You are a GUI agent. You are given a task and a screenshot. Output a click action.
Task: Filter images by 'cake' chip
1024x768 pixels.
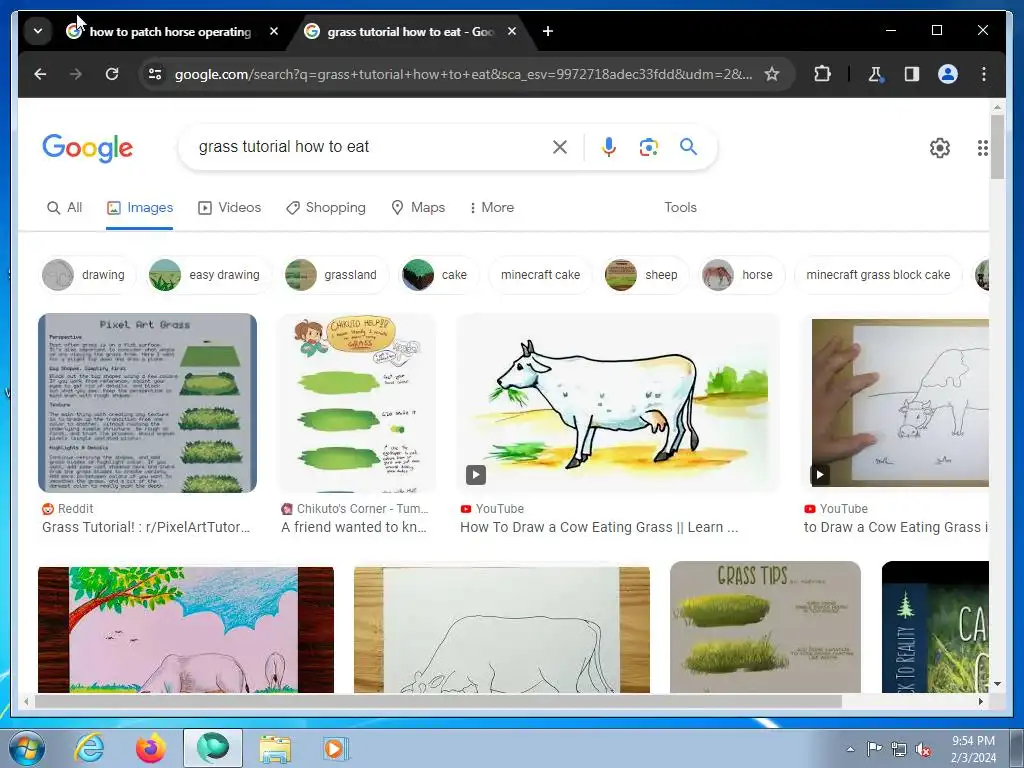point(438,275)
